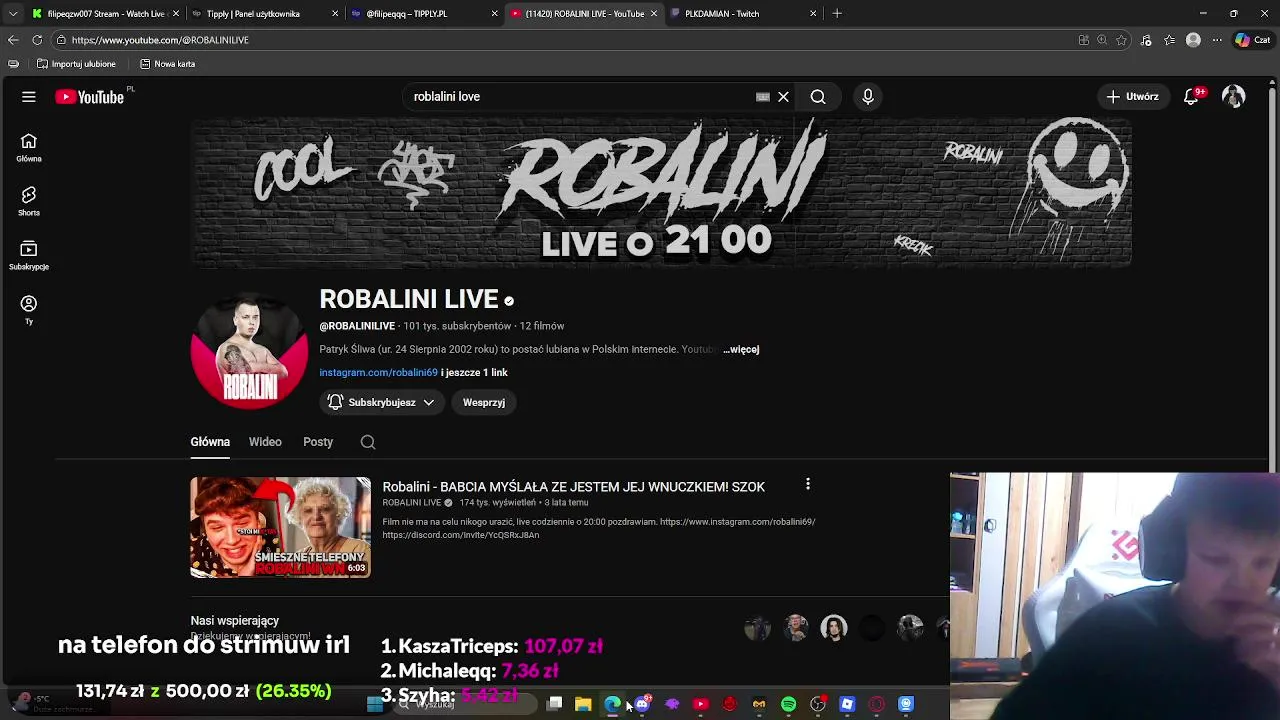The image size is (1280, 720).
Task: Click the browser address bar URL
Action: pyautogui.click(x=160, y=40)
